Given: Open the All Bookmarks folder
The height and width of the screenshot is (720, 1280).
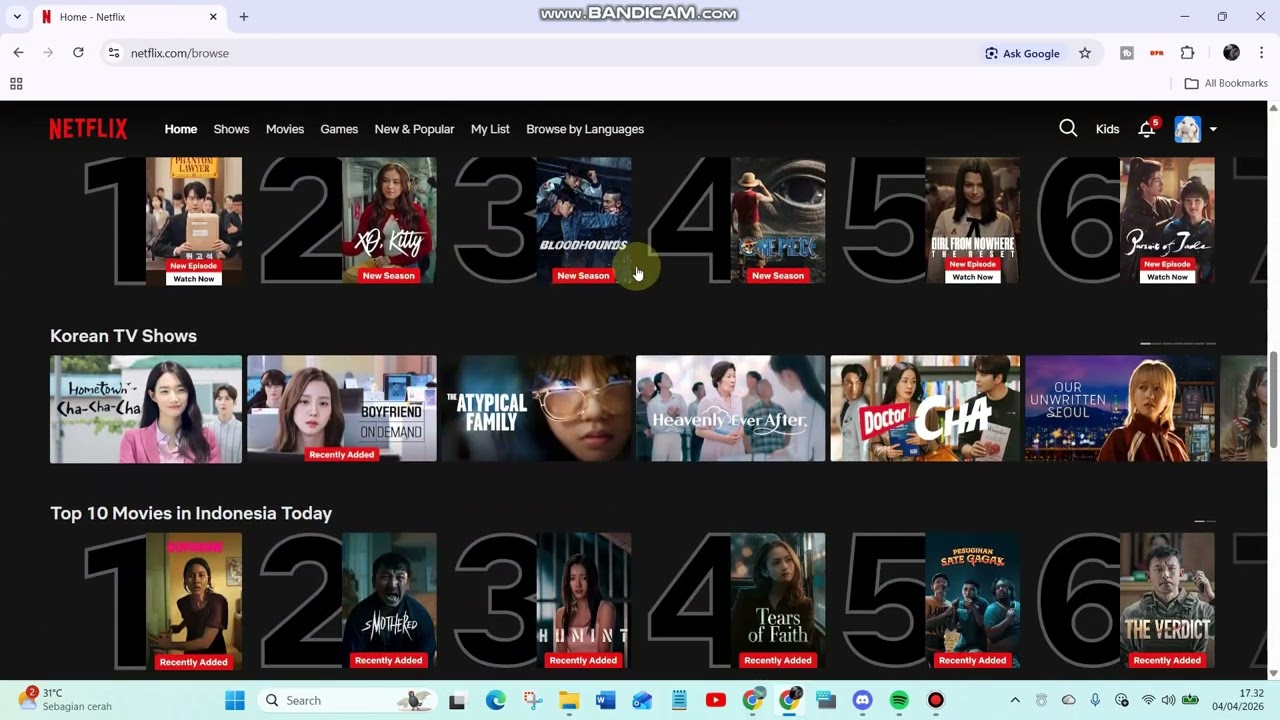Looking at the screenshot, I should click(1226, 84).
